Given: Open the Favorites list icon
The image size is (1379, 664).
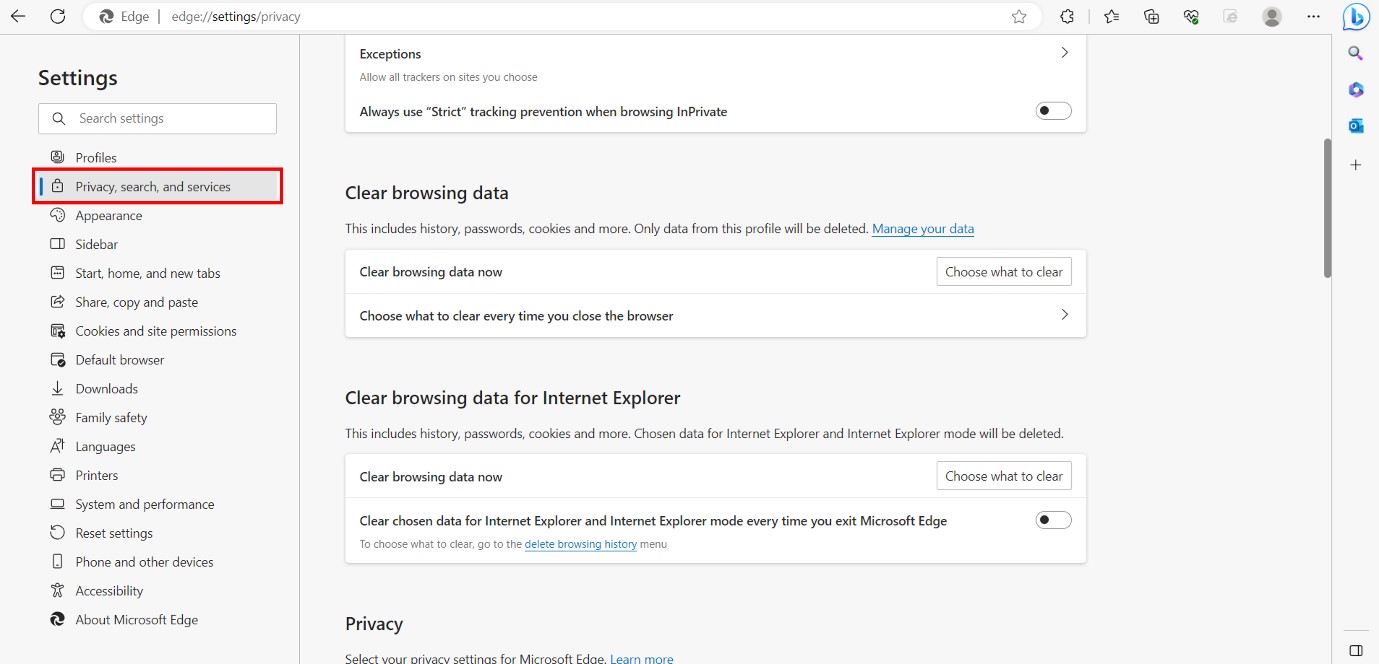Looking at the screenshot, I should click(1111, 17).
